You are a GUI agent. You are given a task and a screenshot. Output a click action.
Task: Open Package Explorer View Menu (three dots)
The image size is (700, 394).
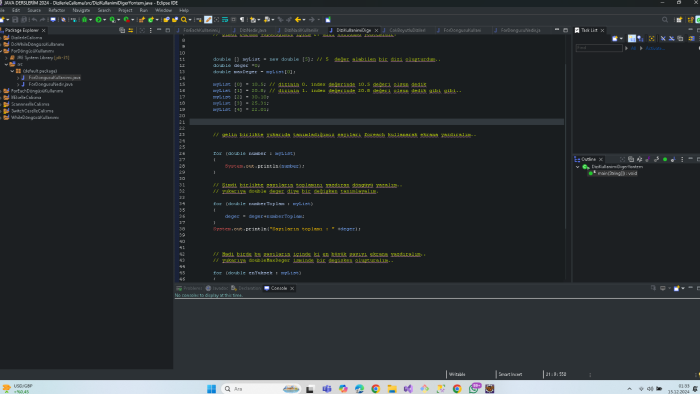point(150,30)
